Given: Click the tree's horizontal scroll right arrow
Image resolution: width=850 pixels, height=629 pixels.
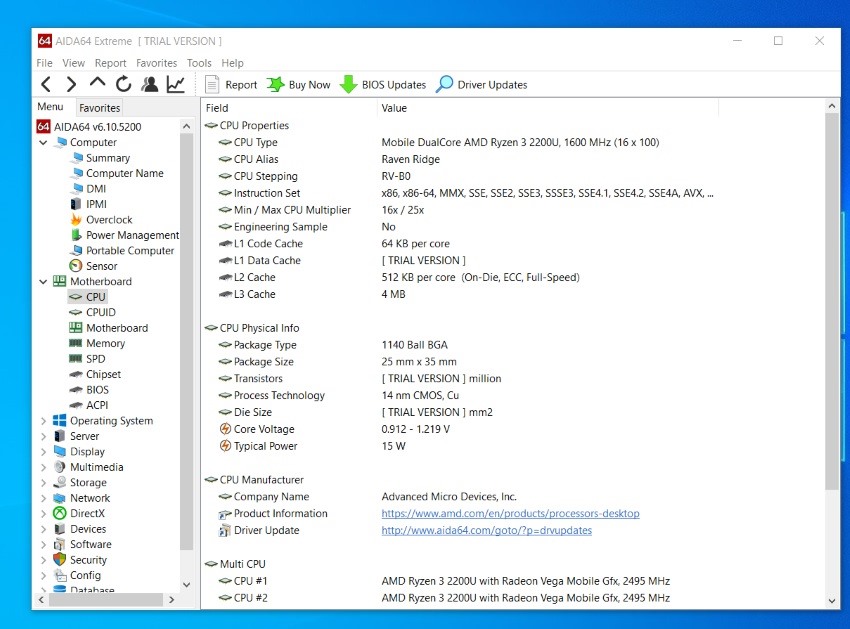Looking at the screenshot, I should click(x=172, y=600).
